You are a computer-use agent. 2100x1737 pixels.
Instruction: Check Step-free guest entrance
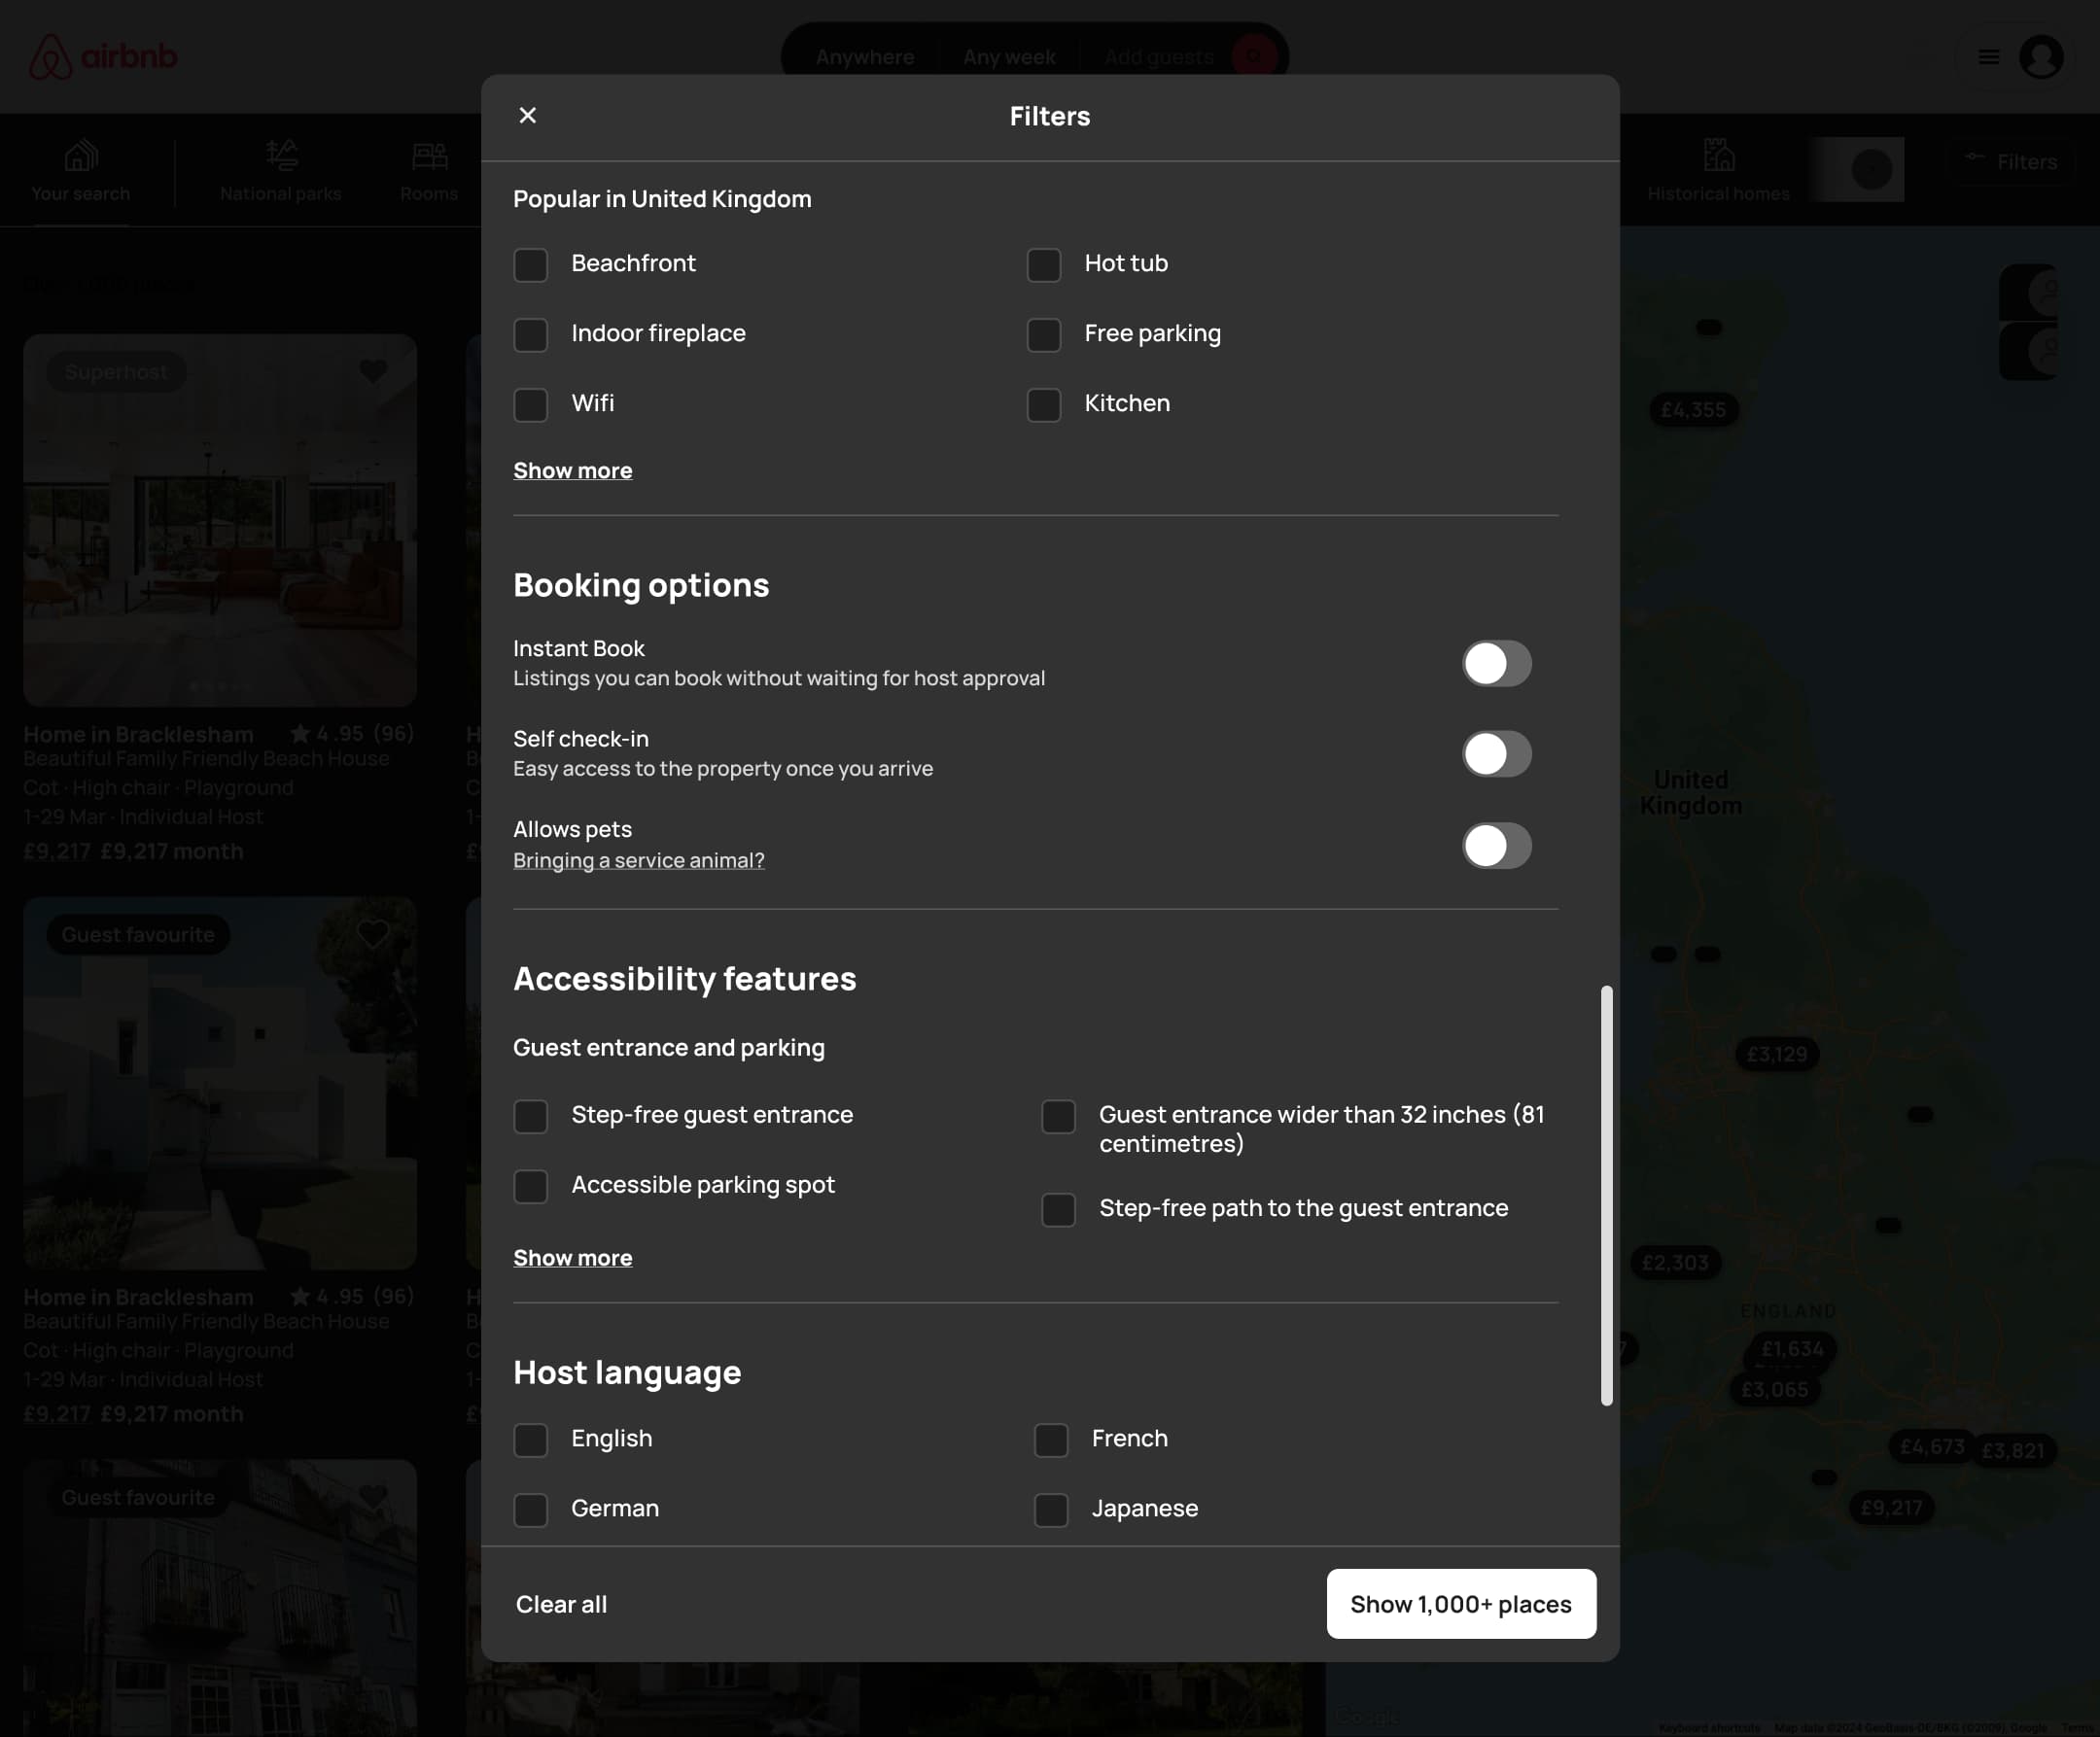(530, 1116)
